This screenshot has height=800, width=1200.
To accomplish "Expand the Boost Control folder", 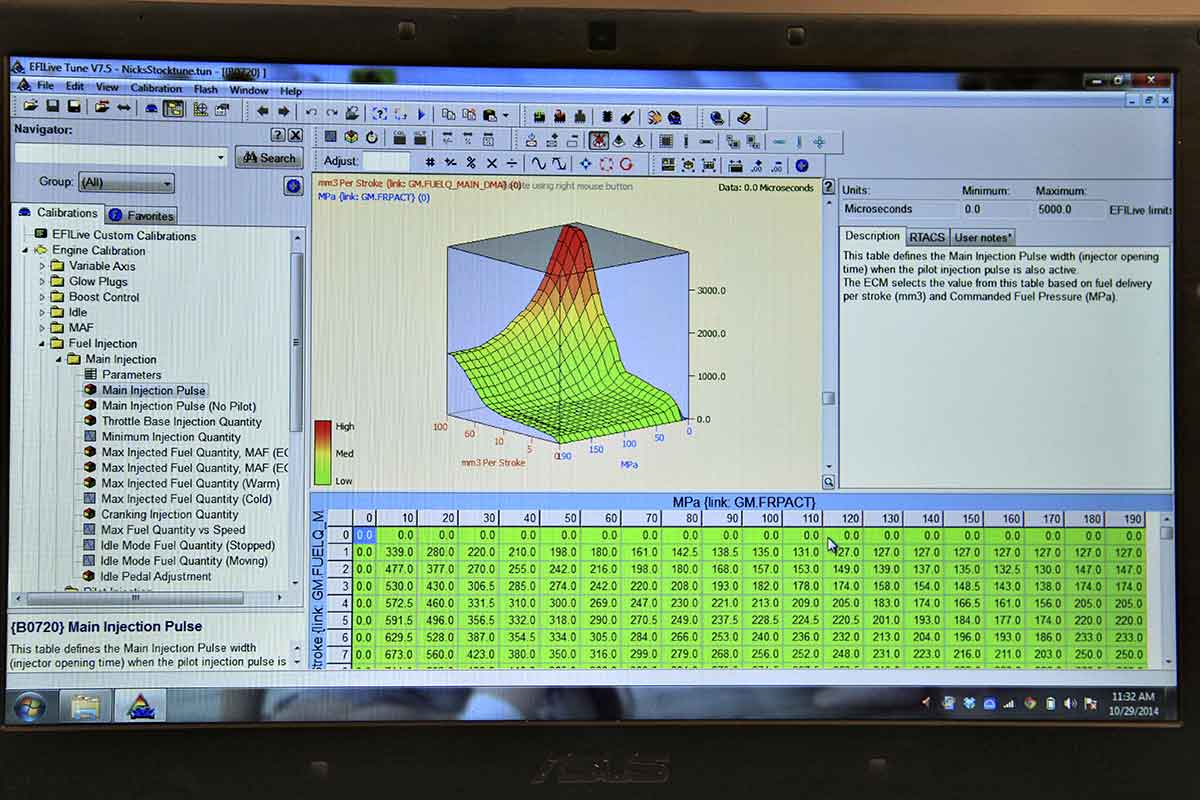I will 43,297.
